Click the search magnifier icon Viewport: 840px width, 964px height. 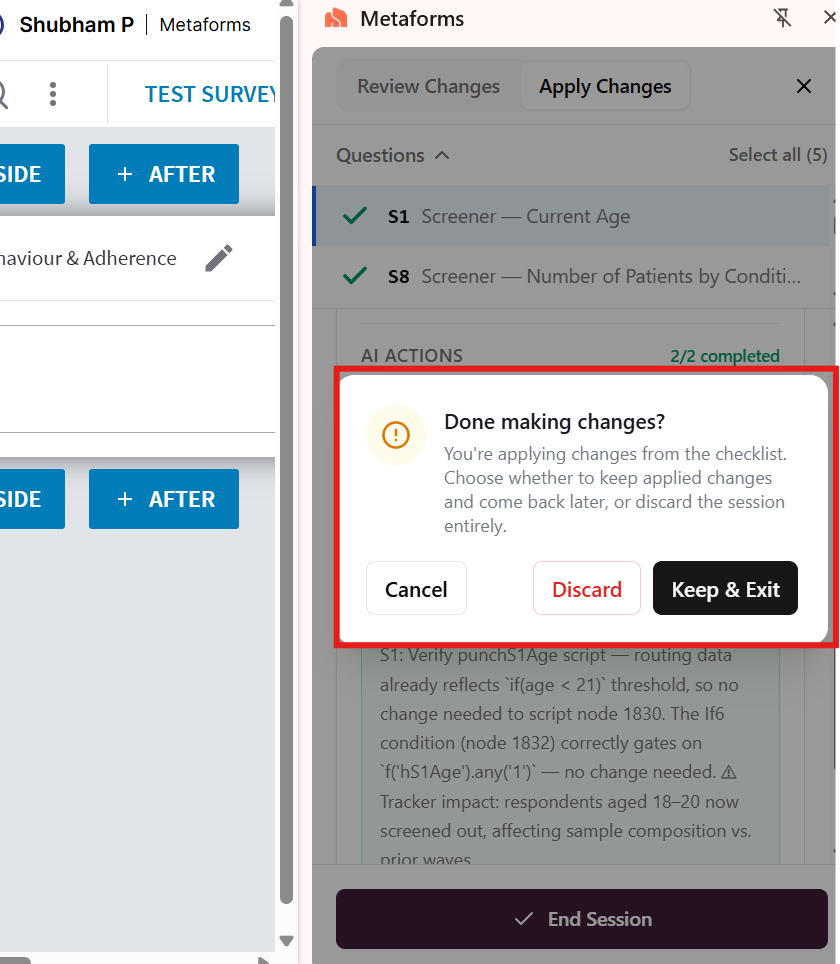coord(3,95)
